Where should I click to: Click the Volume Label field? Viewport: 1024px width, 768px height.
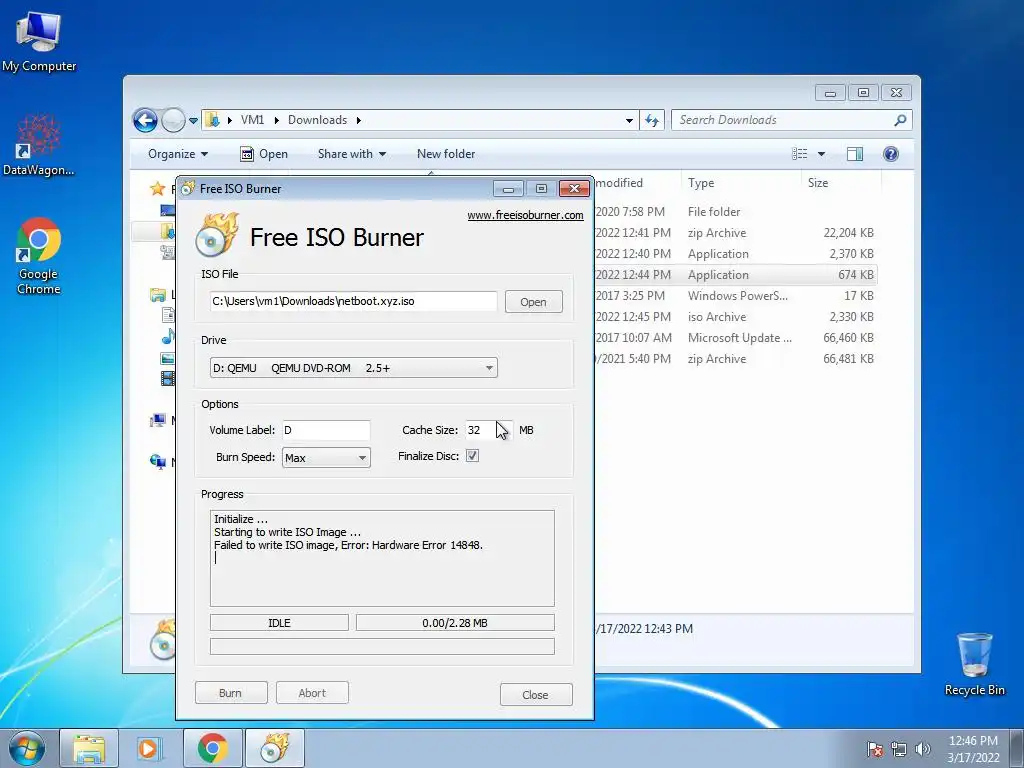point(327,430)
